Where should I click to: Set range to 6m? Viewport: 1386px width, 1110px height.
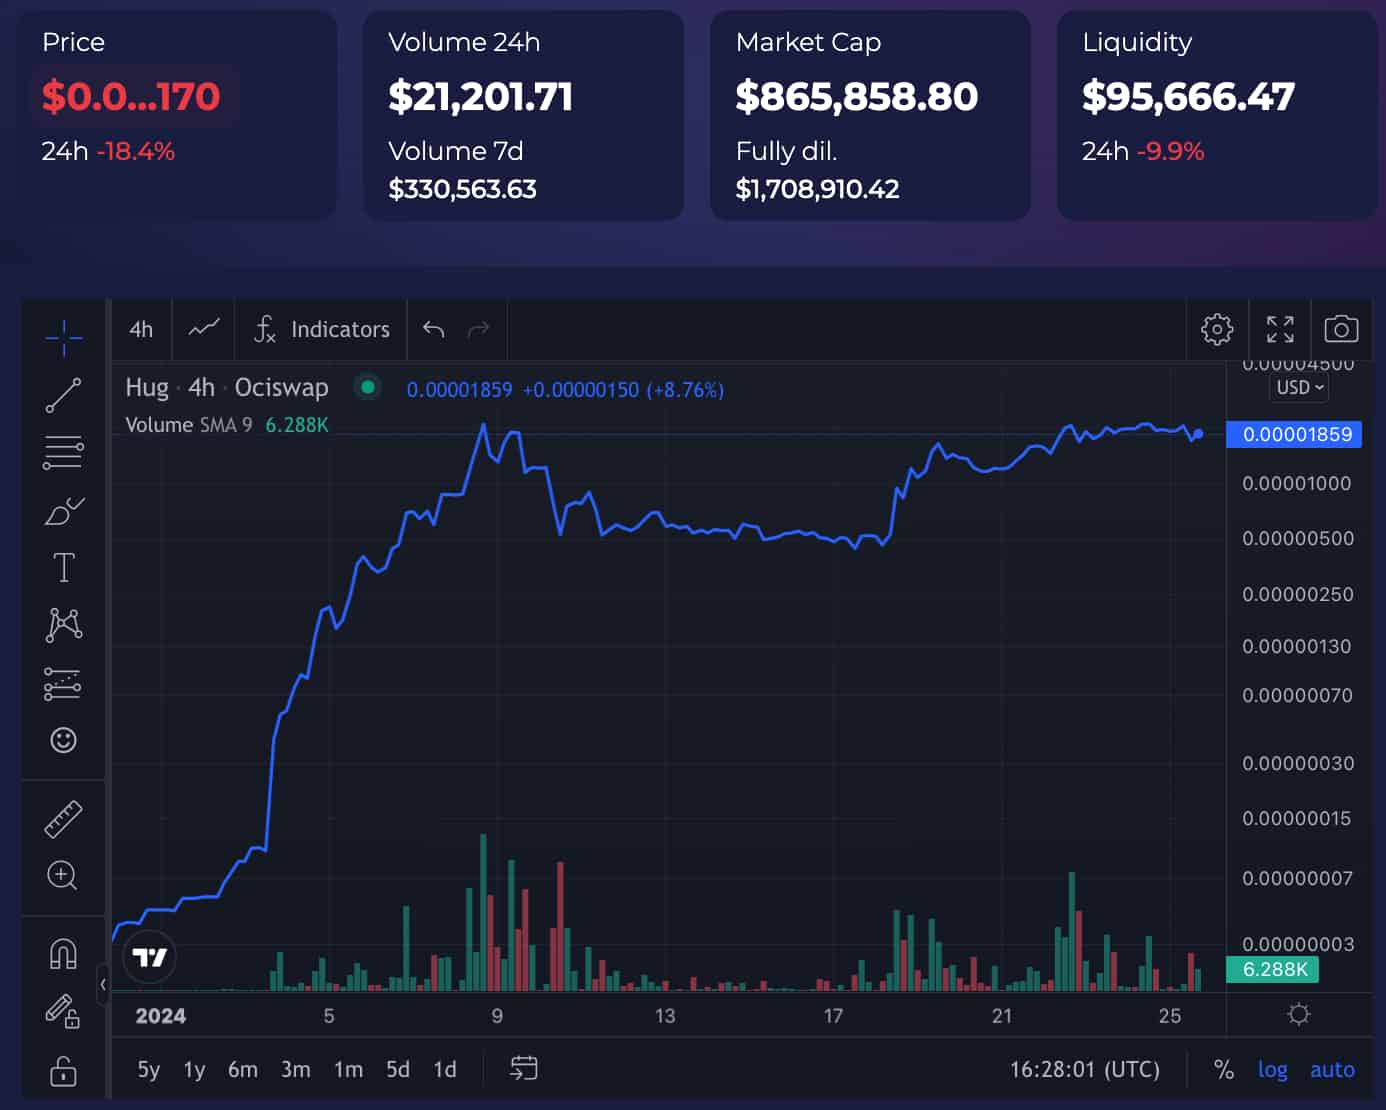[x=243, y=1069]
